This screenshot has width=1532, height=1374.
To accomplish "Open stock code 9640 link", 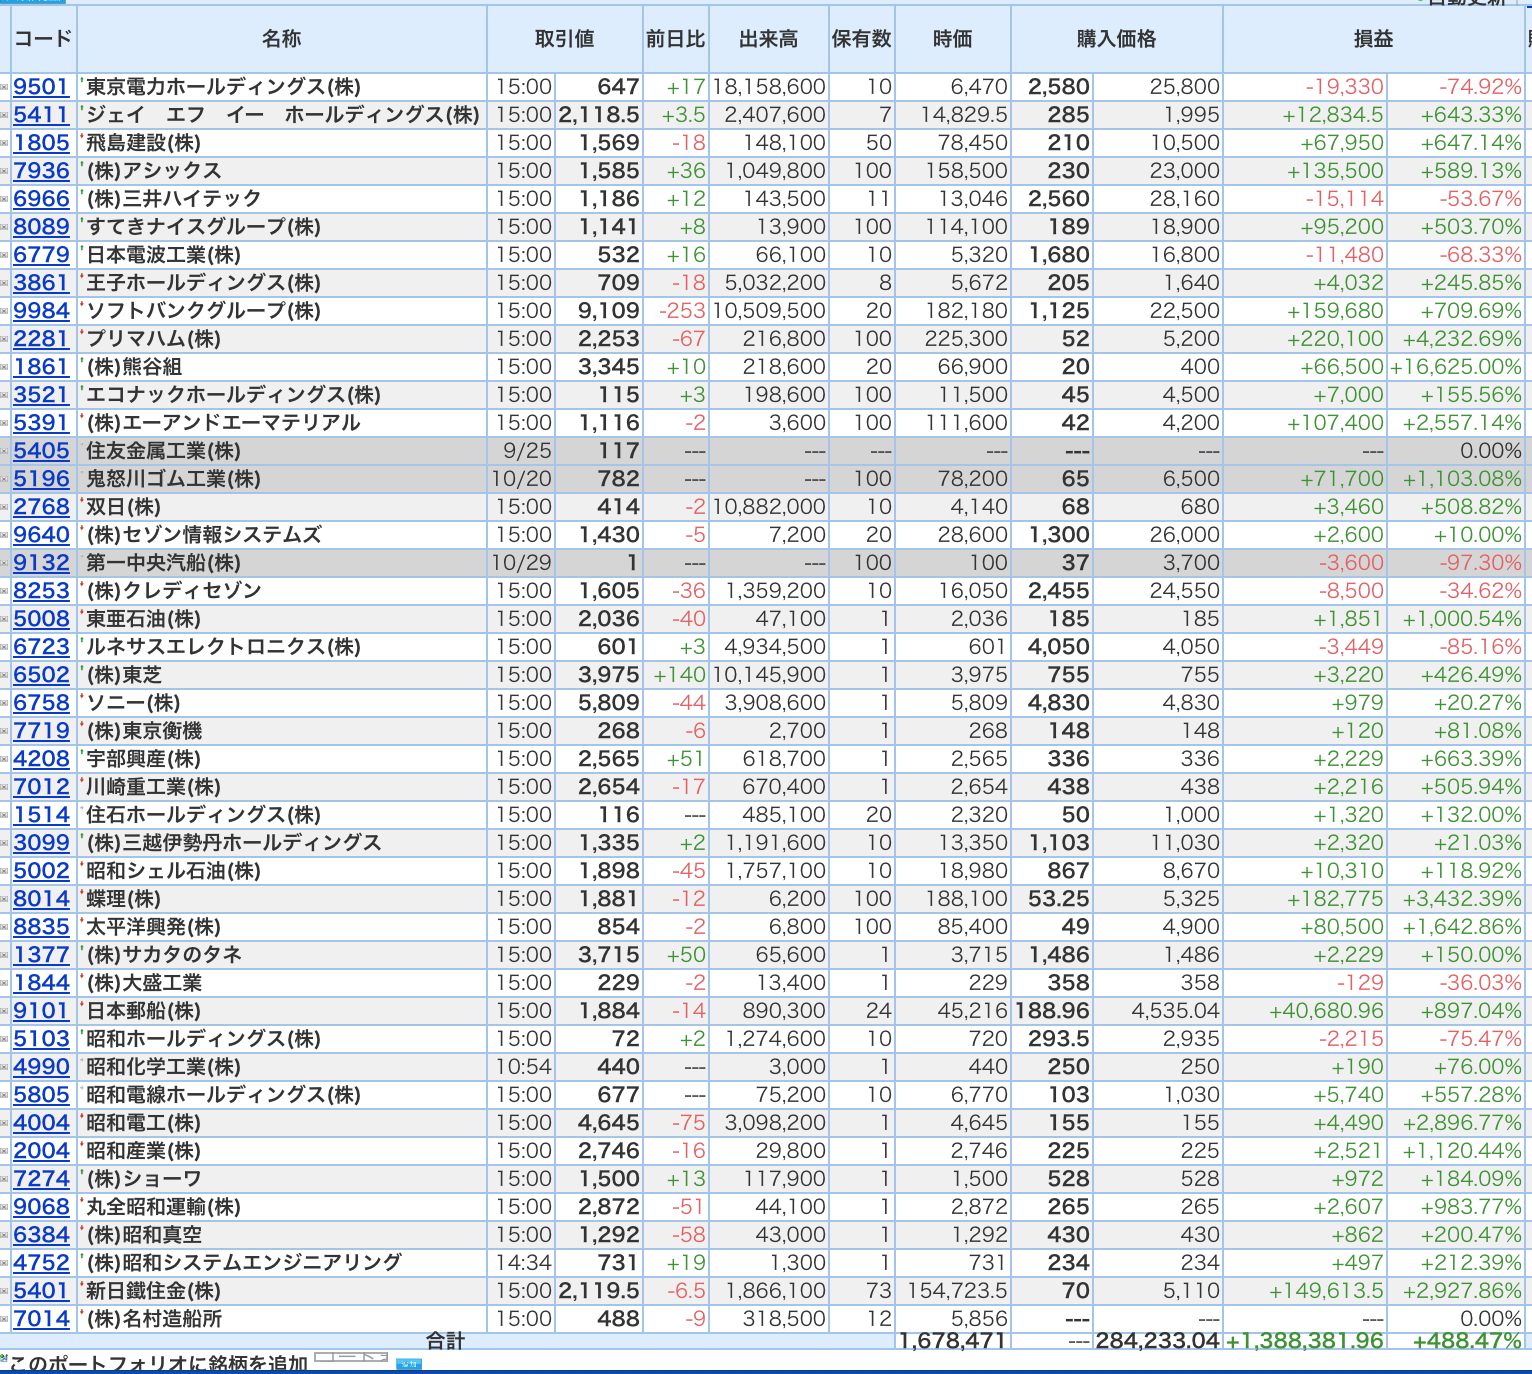I will tap(41, 535).
